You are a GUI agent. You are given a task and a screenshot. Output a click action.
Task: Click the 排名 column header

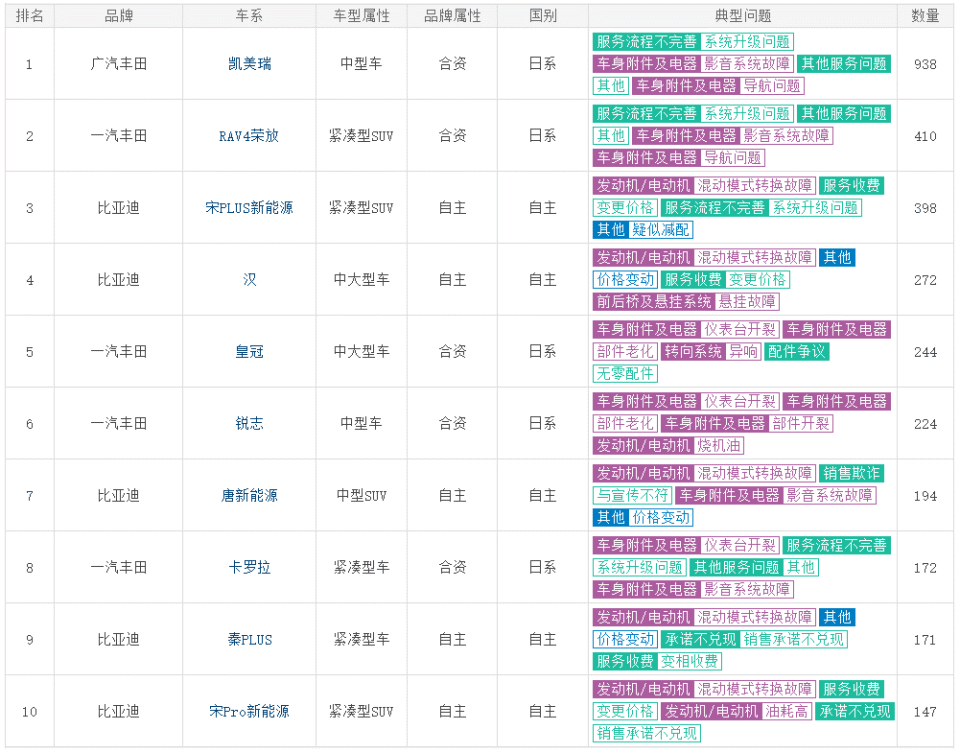[29, 16]
